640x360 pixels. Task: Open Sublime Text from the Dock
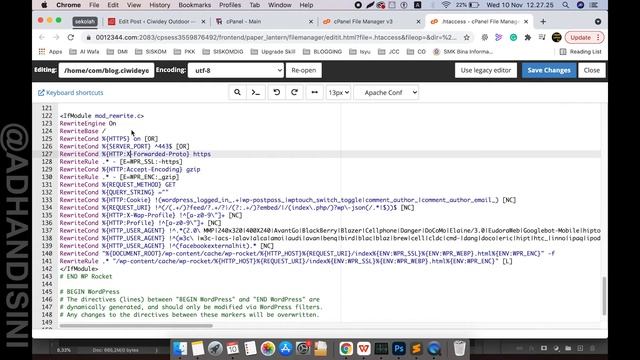coord(416,348)
